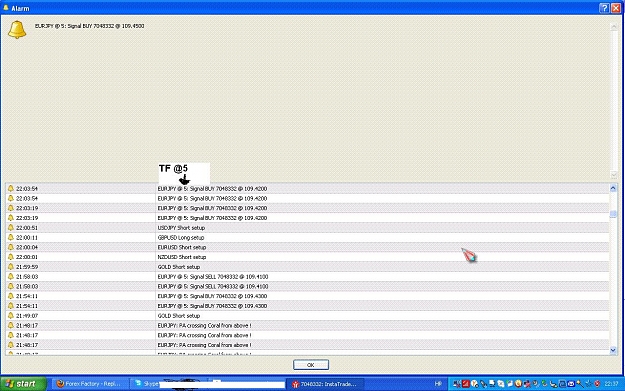
Task: Close the Alarm dialog window
Action: tap(616, 8)
